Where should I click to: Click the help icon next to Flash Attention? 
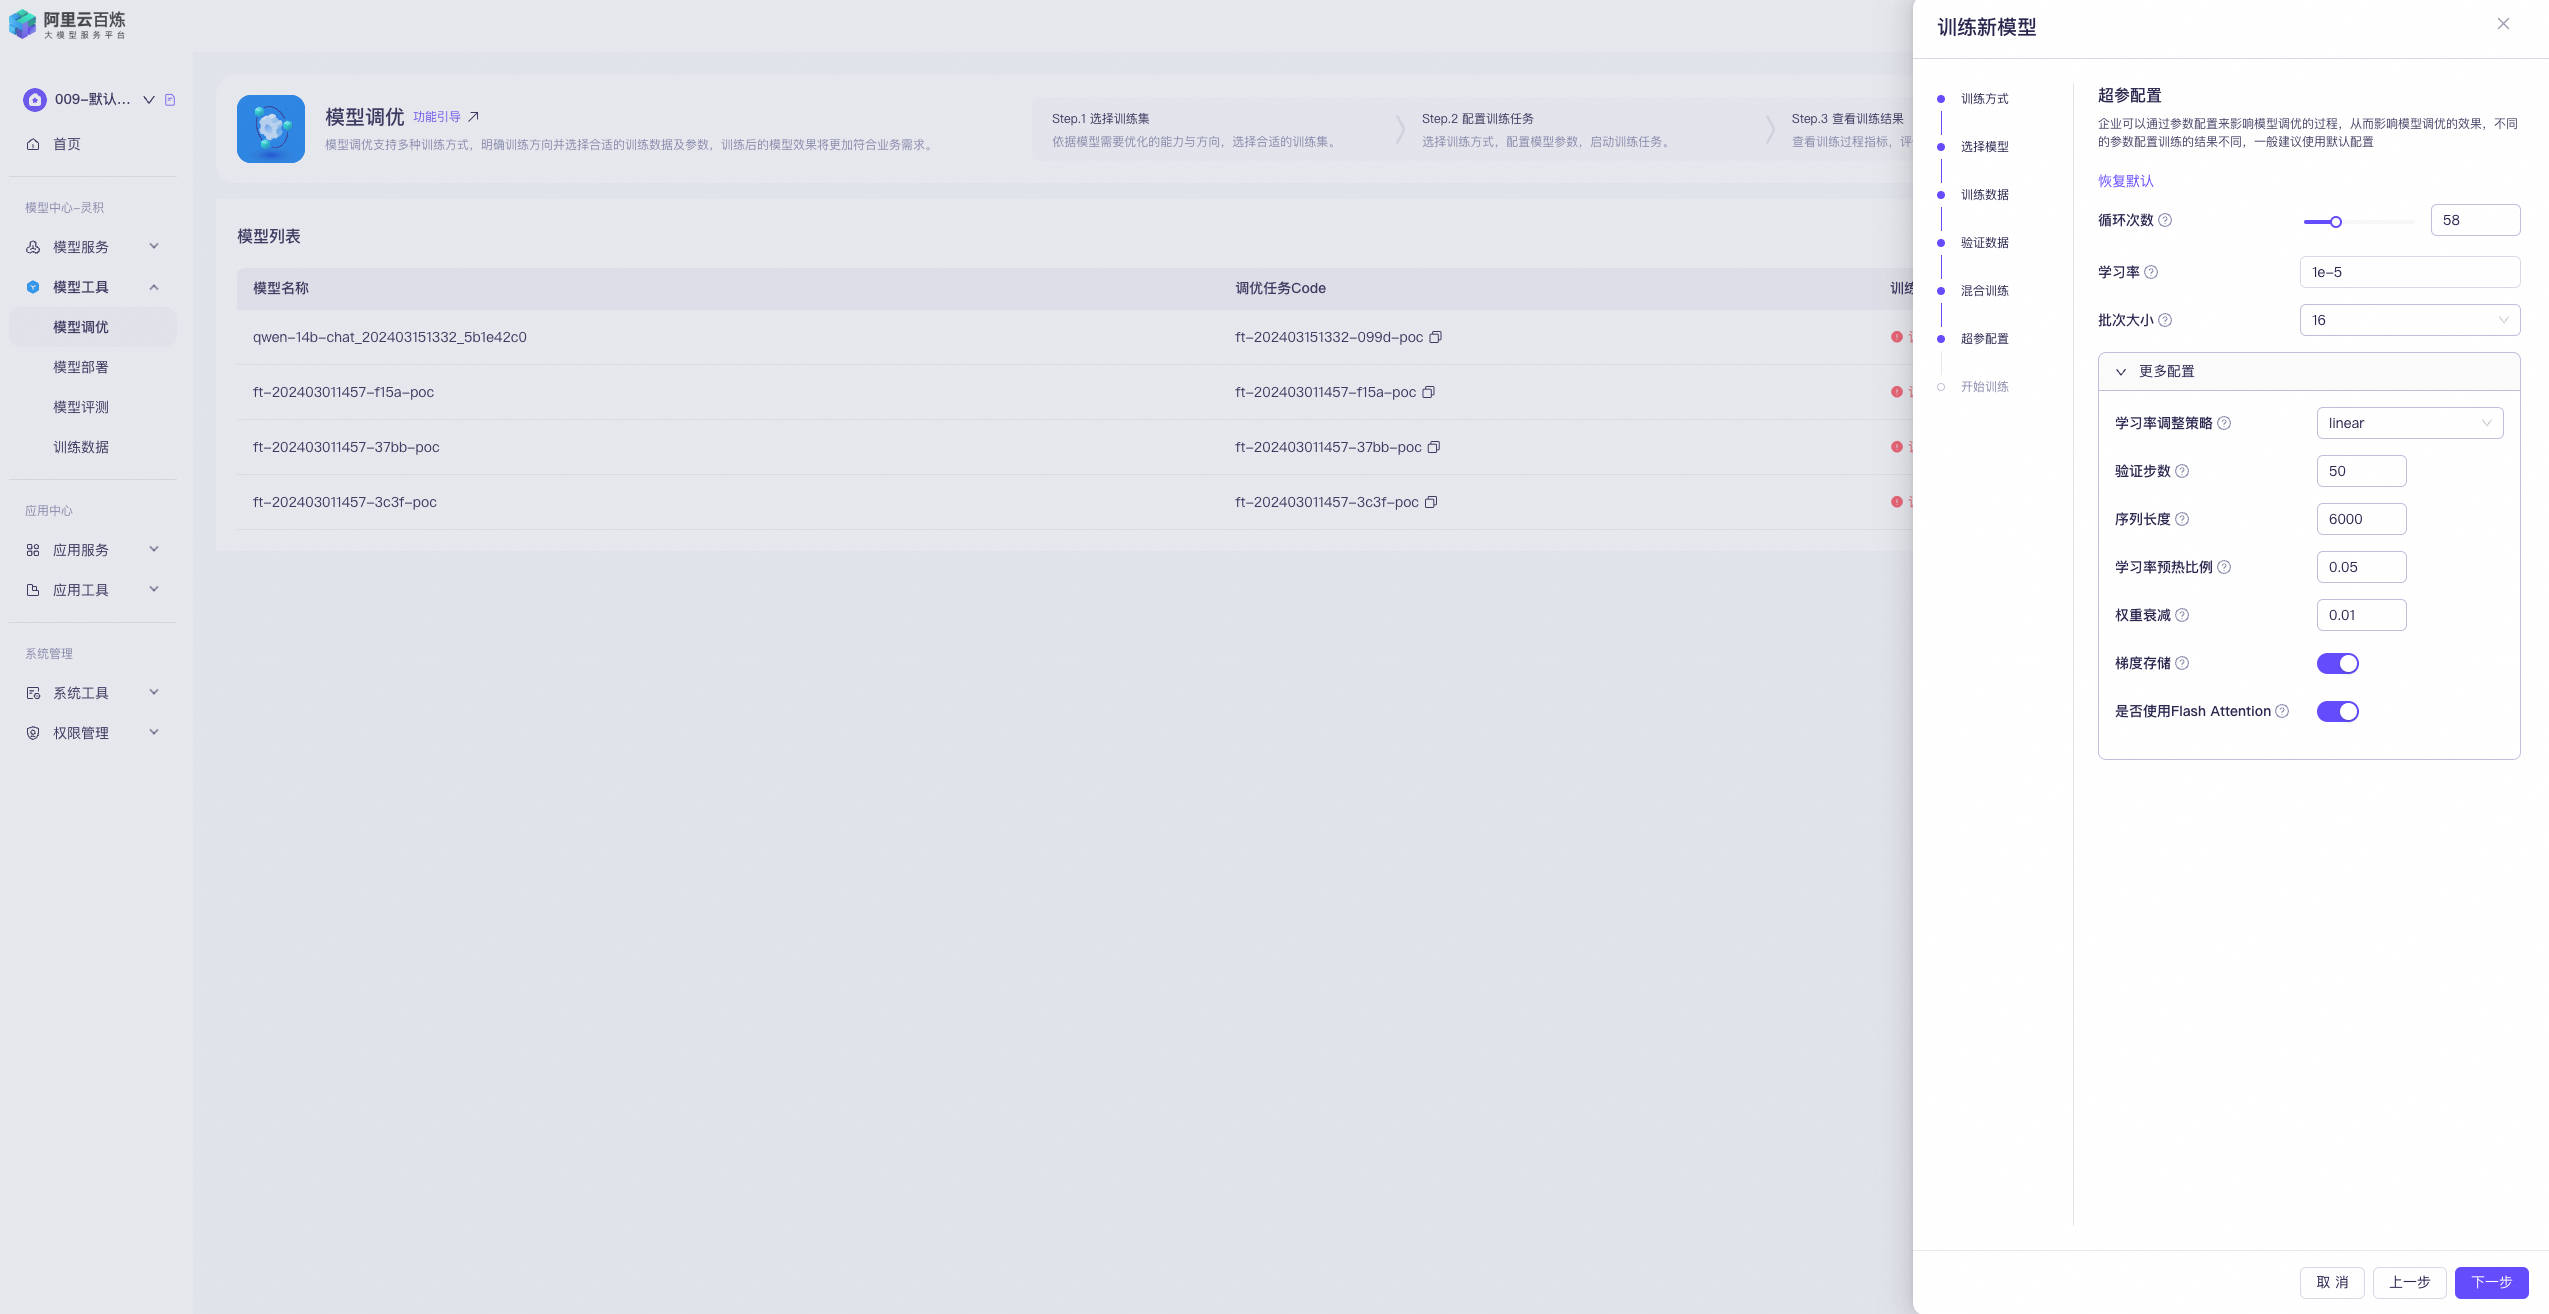click(x=2282, y=711)
